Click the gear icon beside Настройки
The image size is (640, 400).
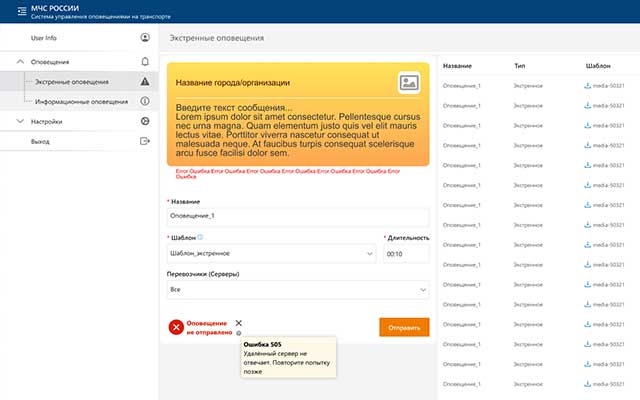pyautogui.click(x=145, y=122)
